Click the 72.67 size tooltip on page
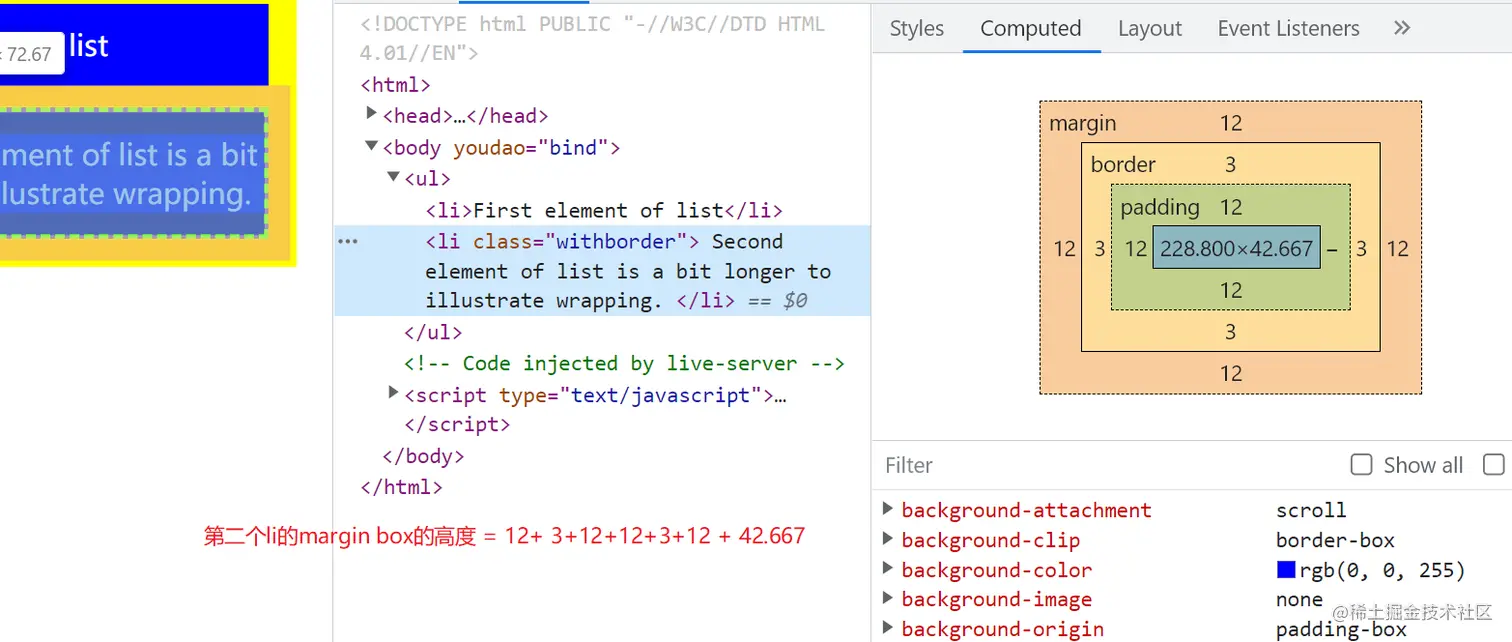This screenshot has height=642, width=1512. click(30, 53)
